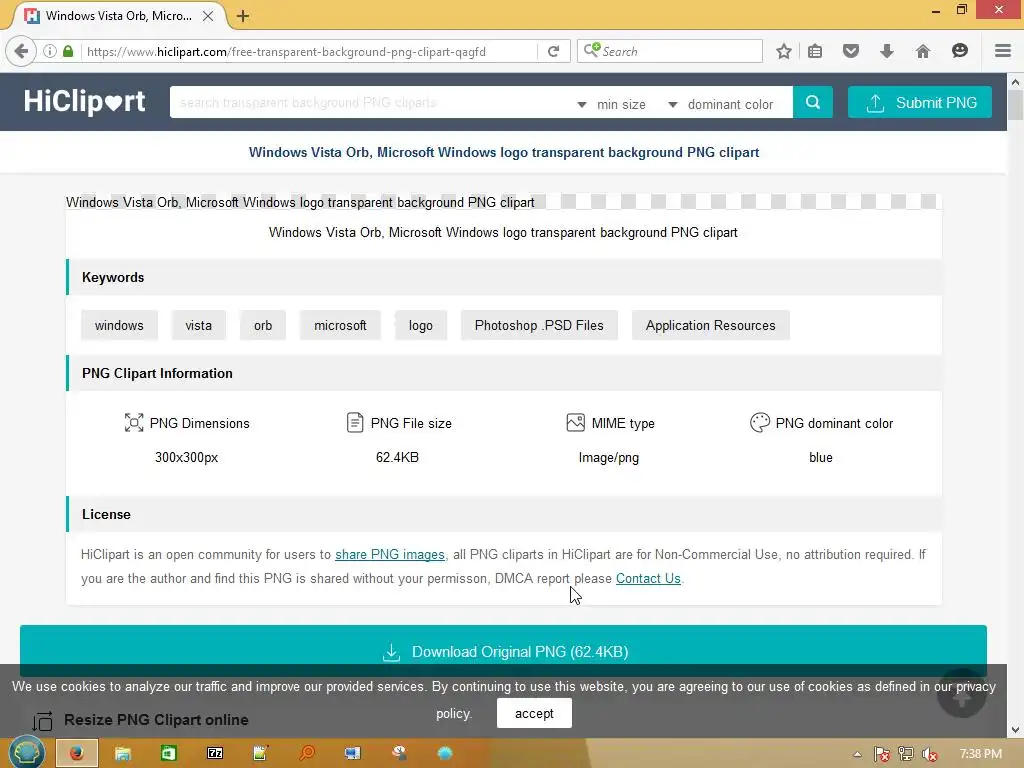Close the Windows Vista Orb tab
The height and width of the screenshot is (768, 1024).
(208, 16)
